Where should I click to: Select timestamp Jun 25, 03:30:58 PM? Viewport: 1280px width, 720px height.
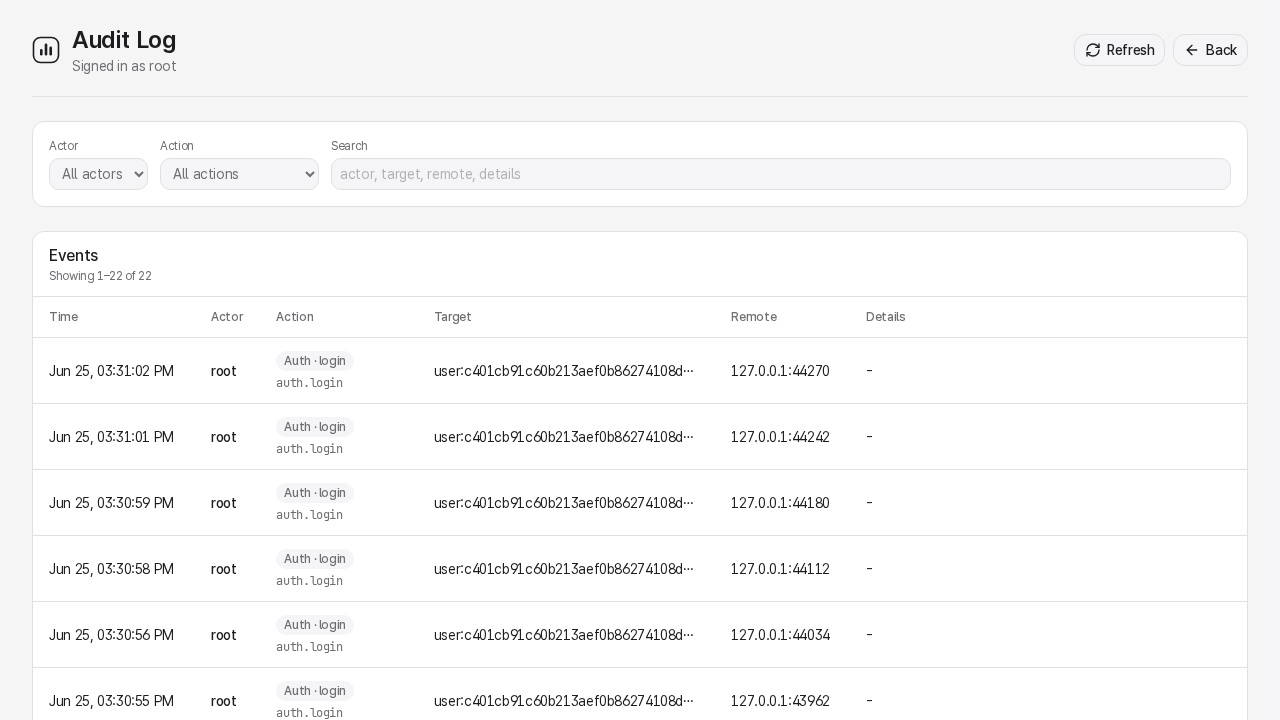coord(111,569)
